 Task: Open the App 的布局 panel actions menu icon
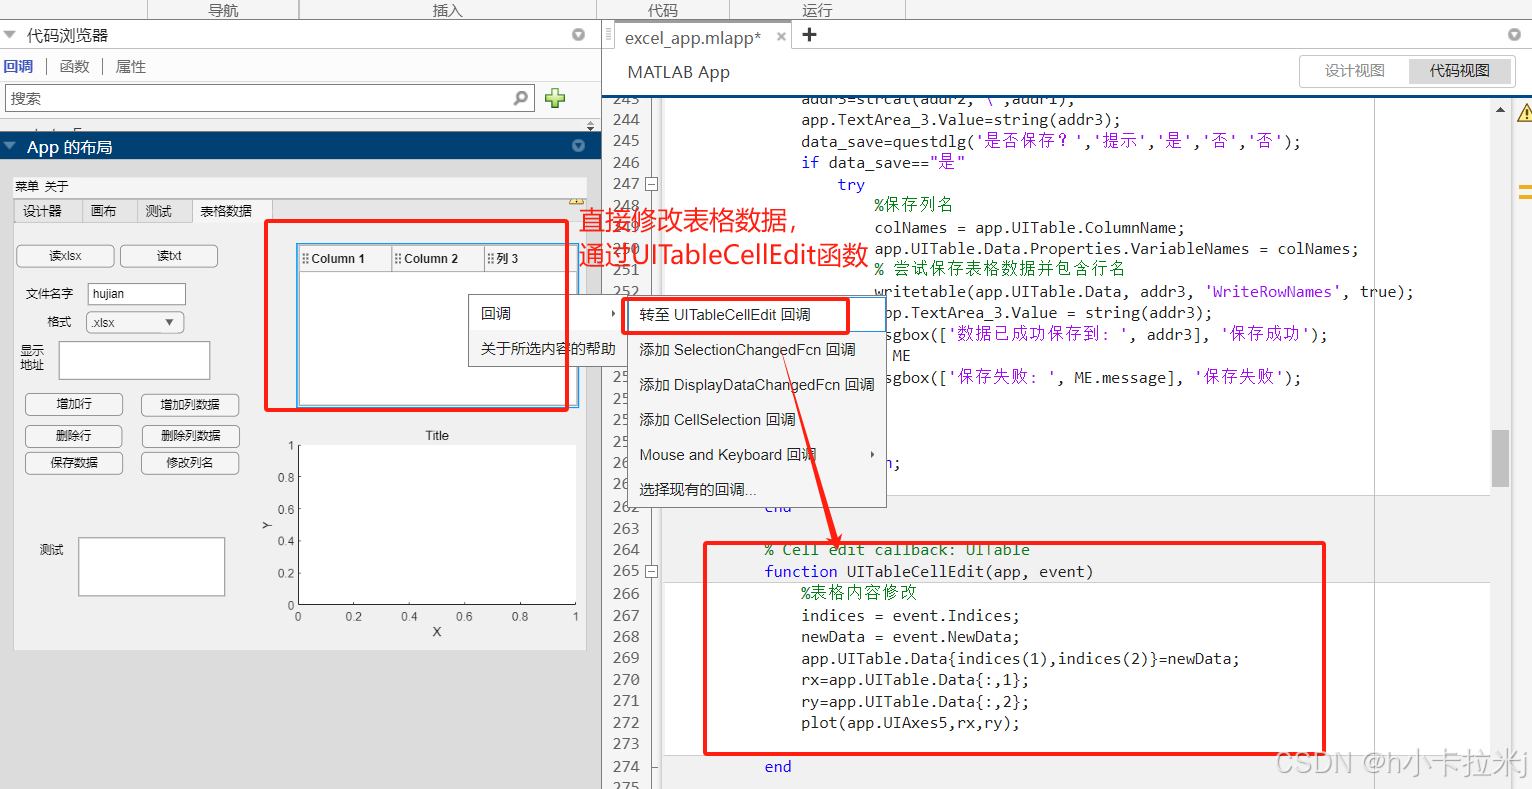[578, 146]
